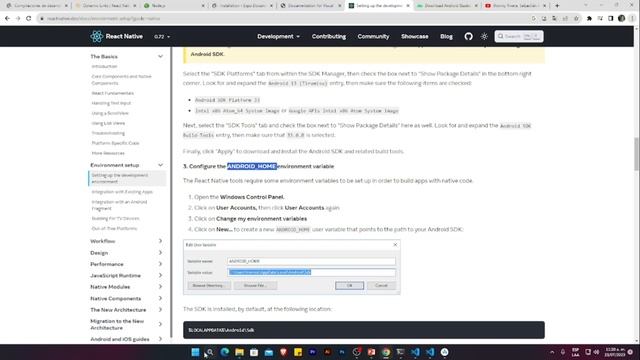Click the docs Search field

click(519, 36)
